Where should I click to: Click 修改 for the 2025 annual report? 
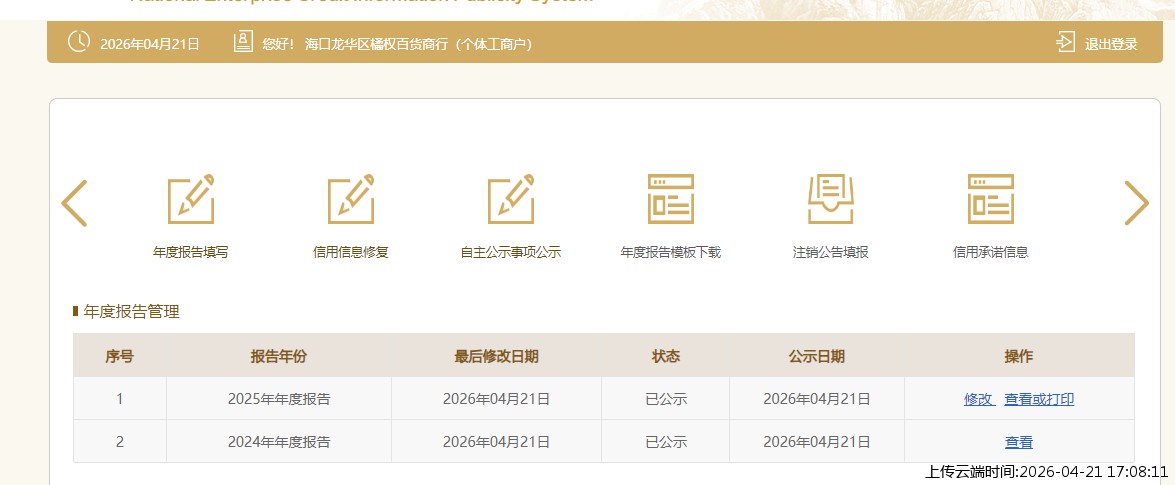(x=978, y=399)
